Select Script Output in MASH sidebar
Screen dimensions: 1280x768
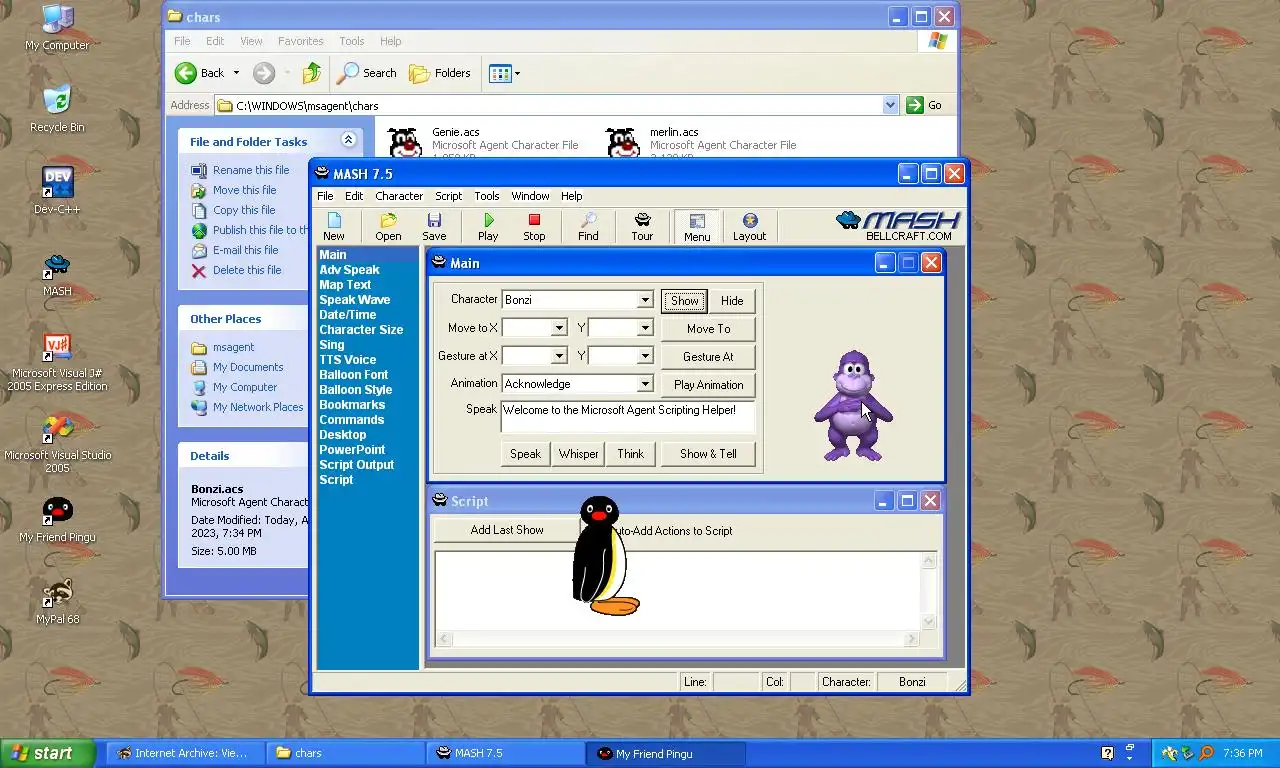[x=356, y=465]
